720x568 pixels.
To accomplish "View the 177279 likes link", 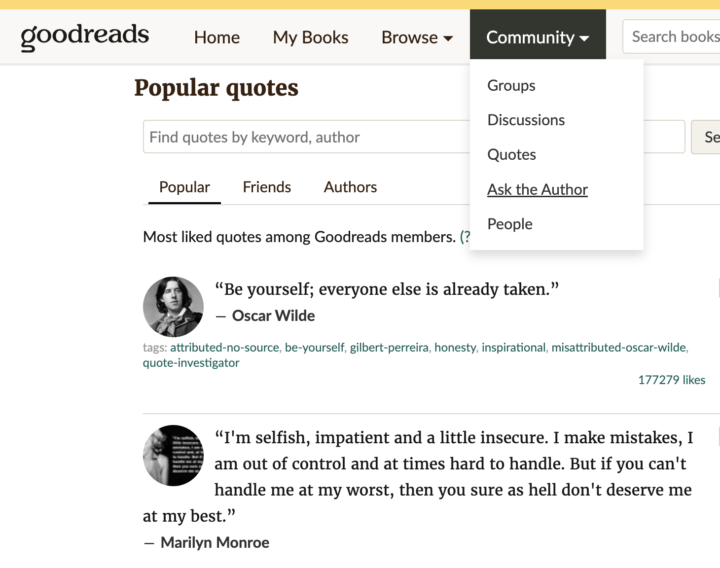I will pyautogui.click(x=671, y=380).
